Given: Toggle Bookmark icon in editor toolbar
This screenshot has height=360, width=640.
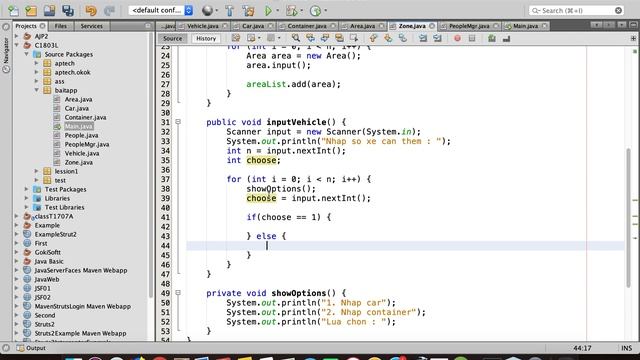Looking at the screenshot, I should click(402, 38).
